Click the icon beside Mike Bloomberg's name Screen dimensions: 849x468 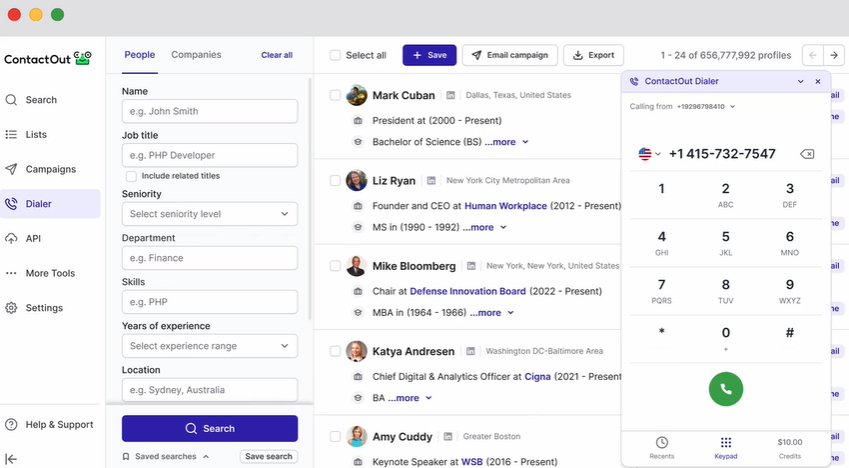coord(471,266)
